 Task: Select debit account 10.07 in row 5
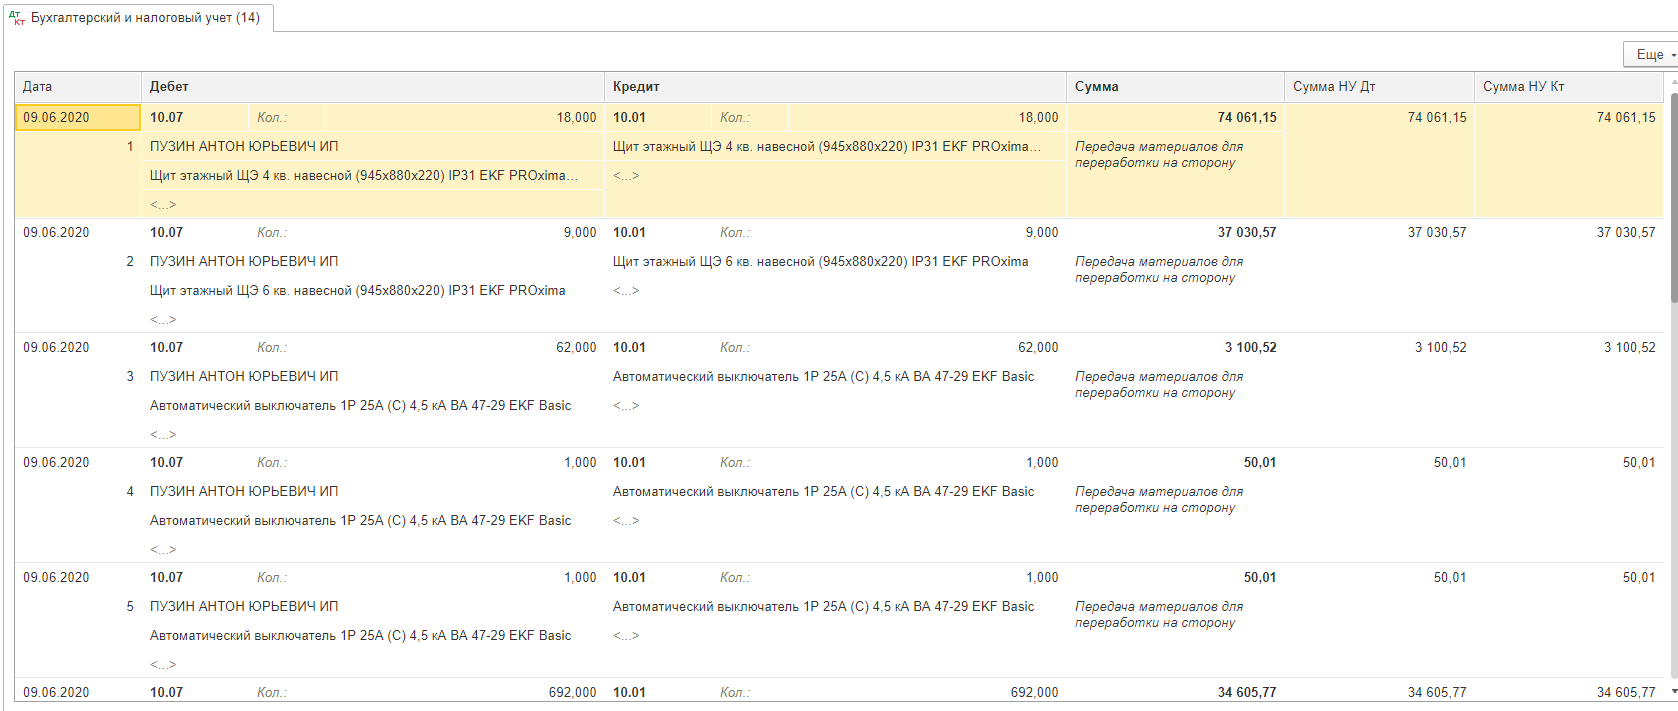[166, 578]
